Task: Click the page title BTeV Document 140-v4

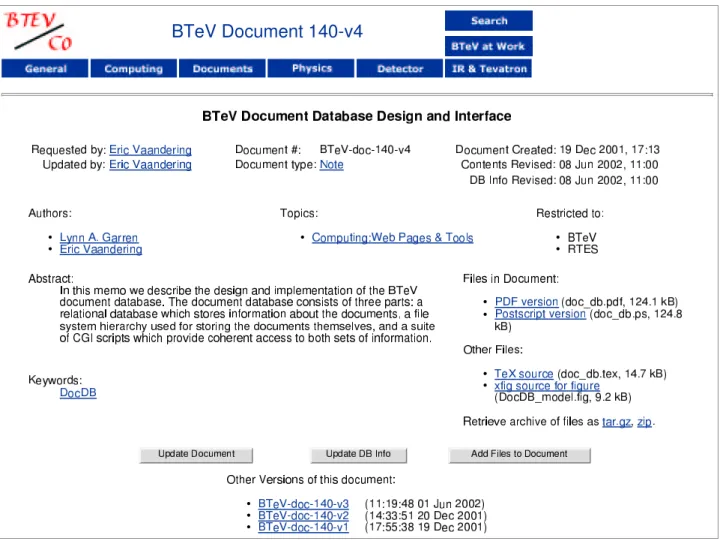Action: click(267, 31)
